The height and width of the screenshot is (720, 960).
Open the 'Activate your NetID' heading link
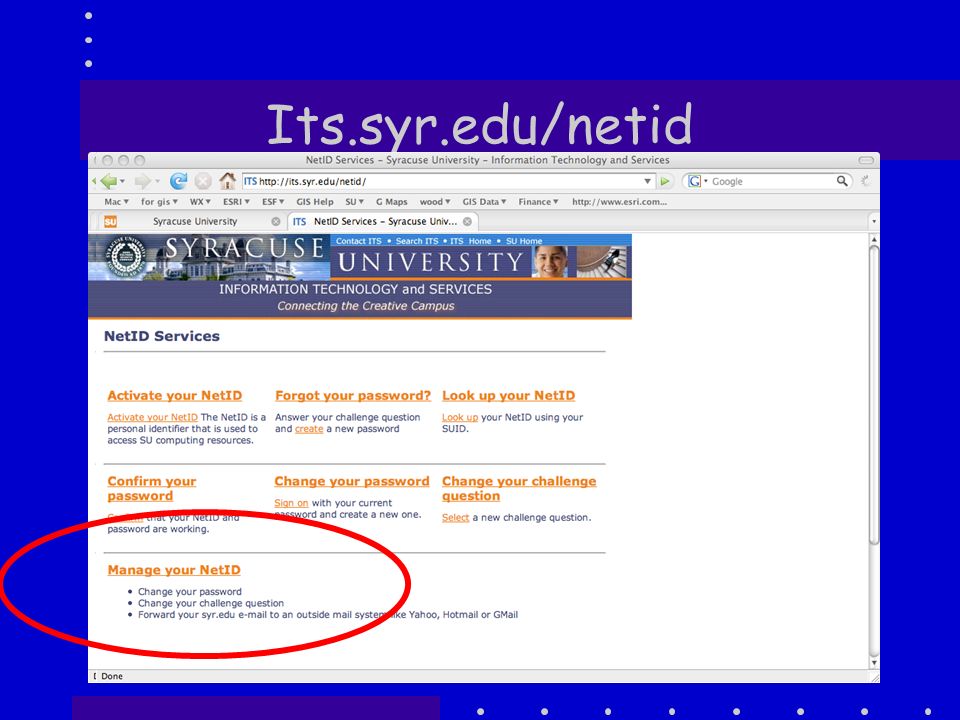174,396
